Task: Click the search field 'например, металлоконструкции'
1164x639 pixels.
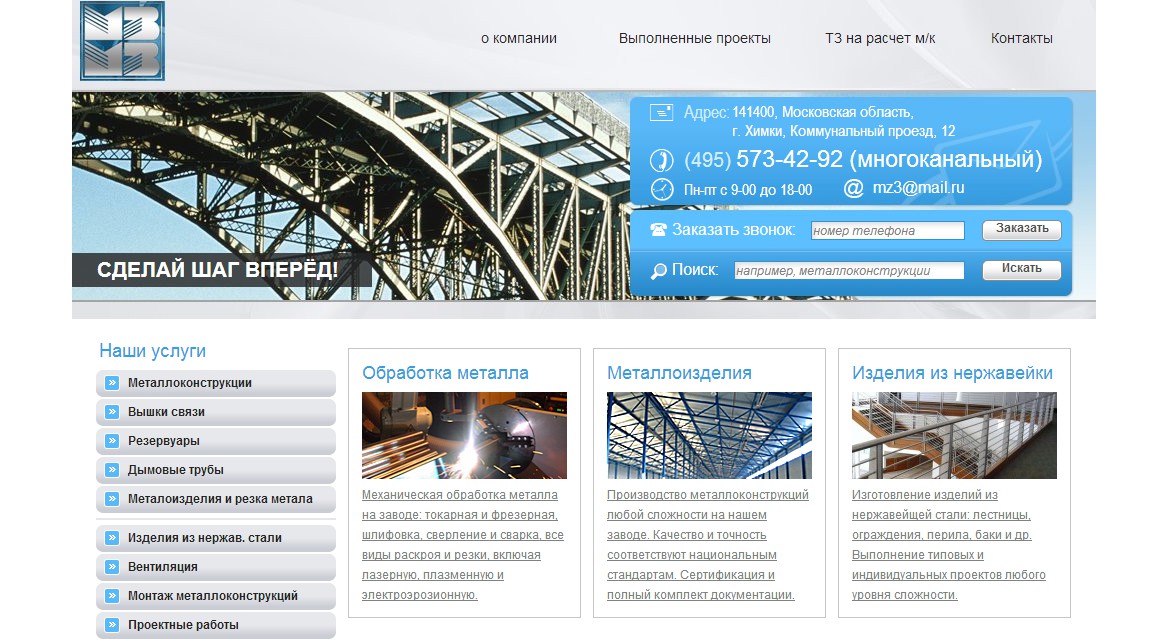Action: pyautogui.click(x=849, y=271)
